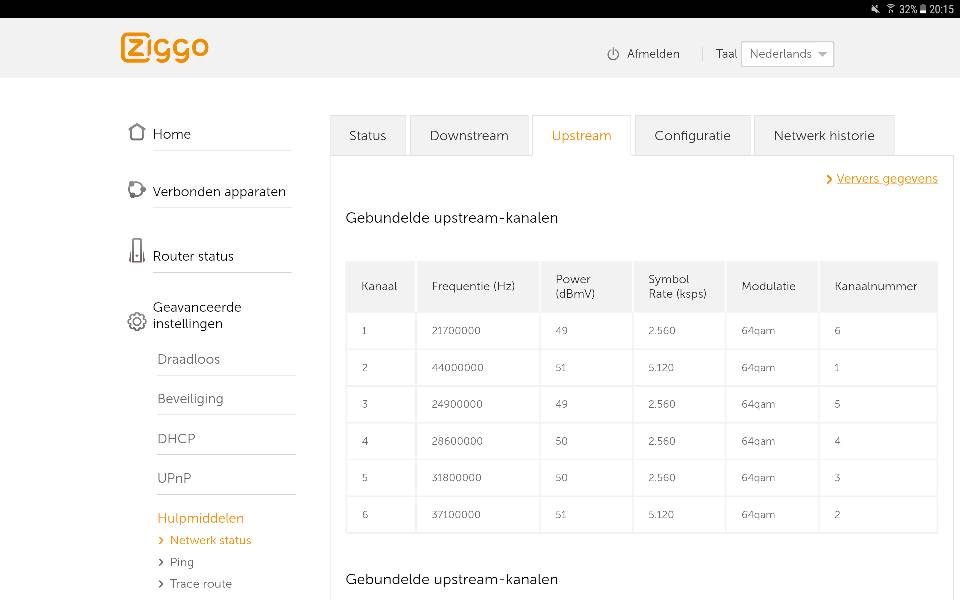This screenshot has height=600, width=960.
Task: Expand the Netwerk status submenu chevron
Action: (161, 540)
